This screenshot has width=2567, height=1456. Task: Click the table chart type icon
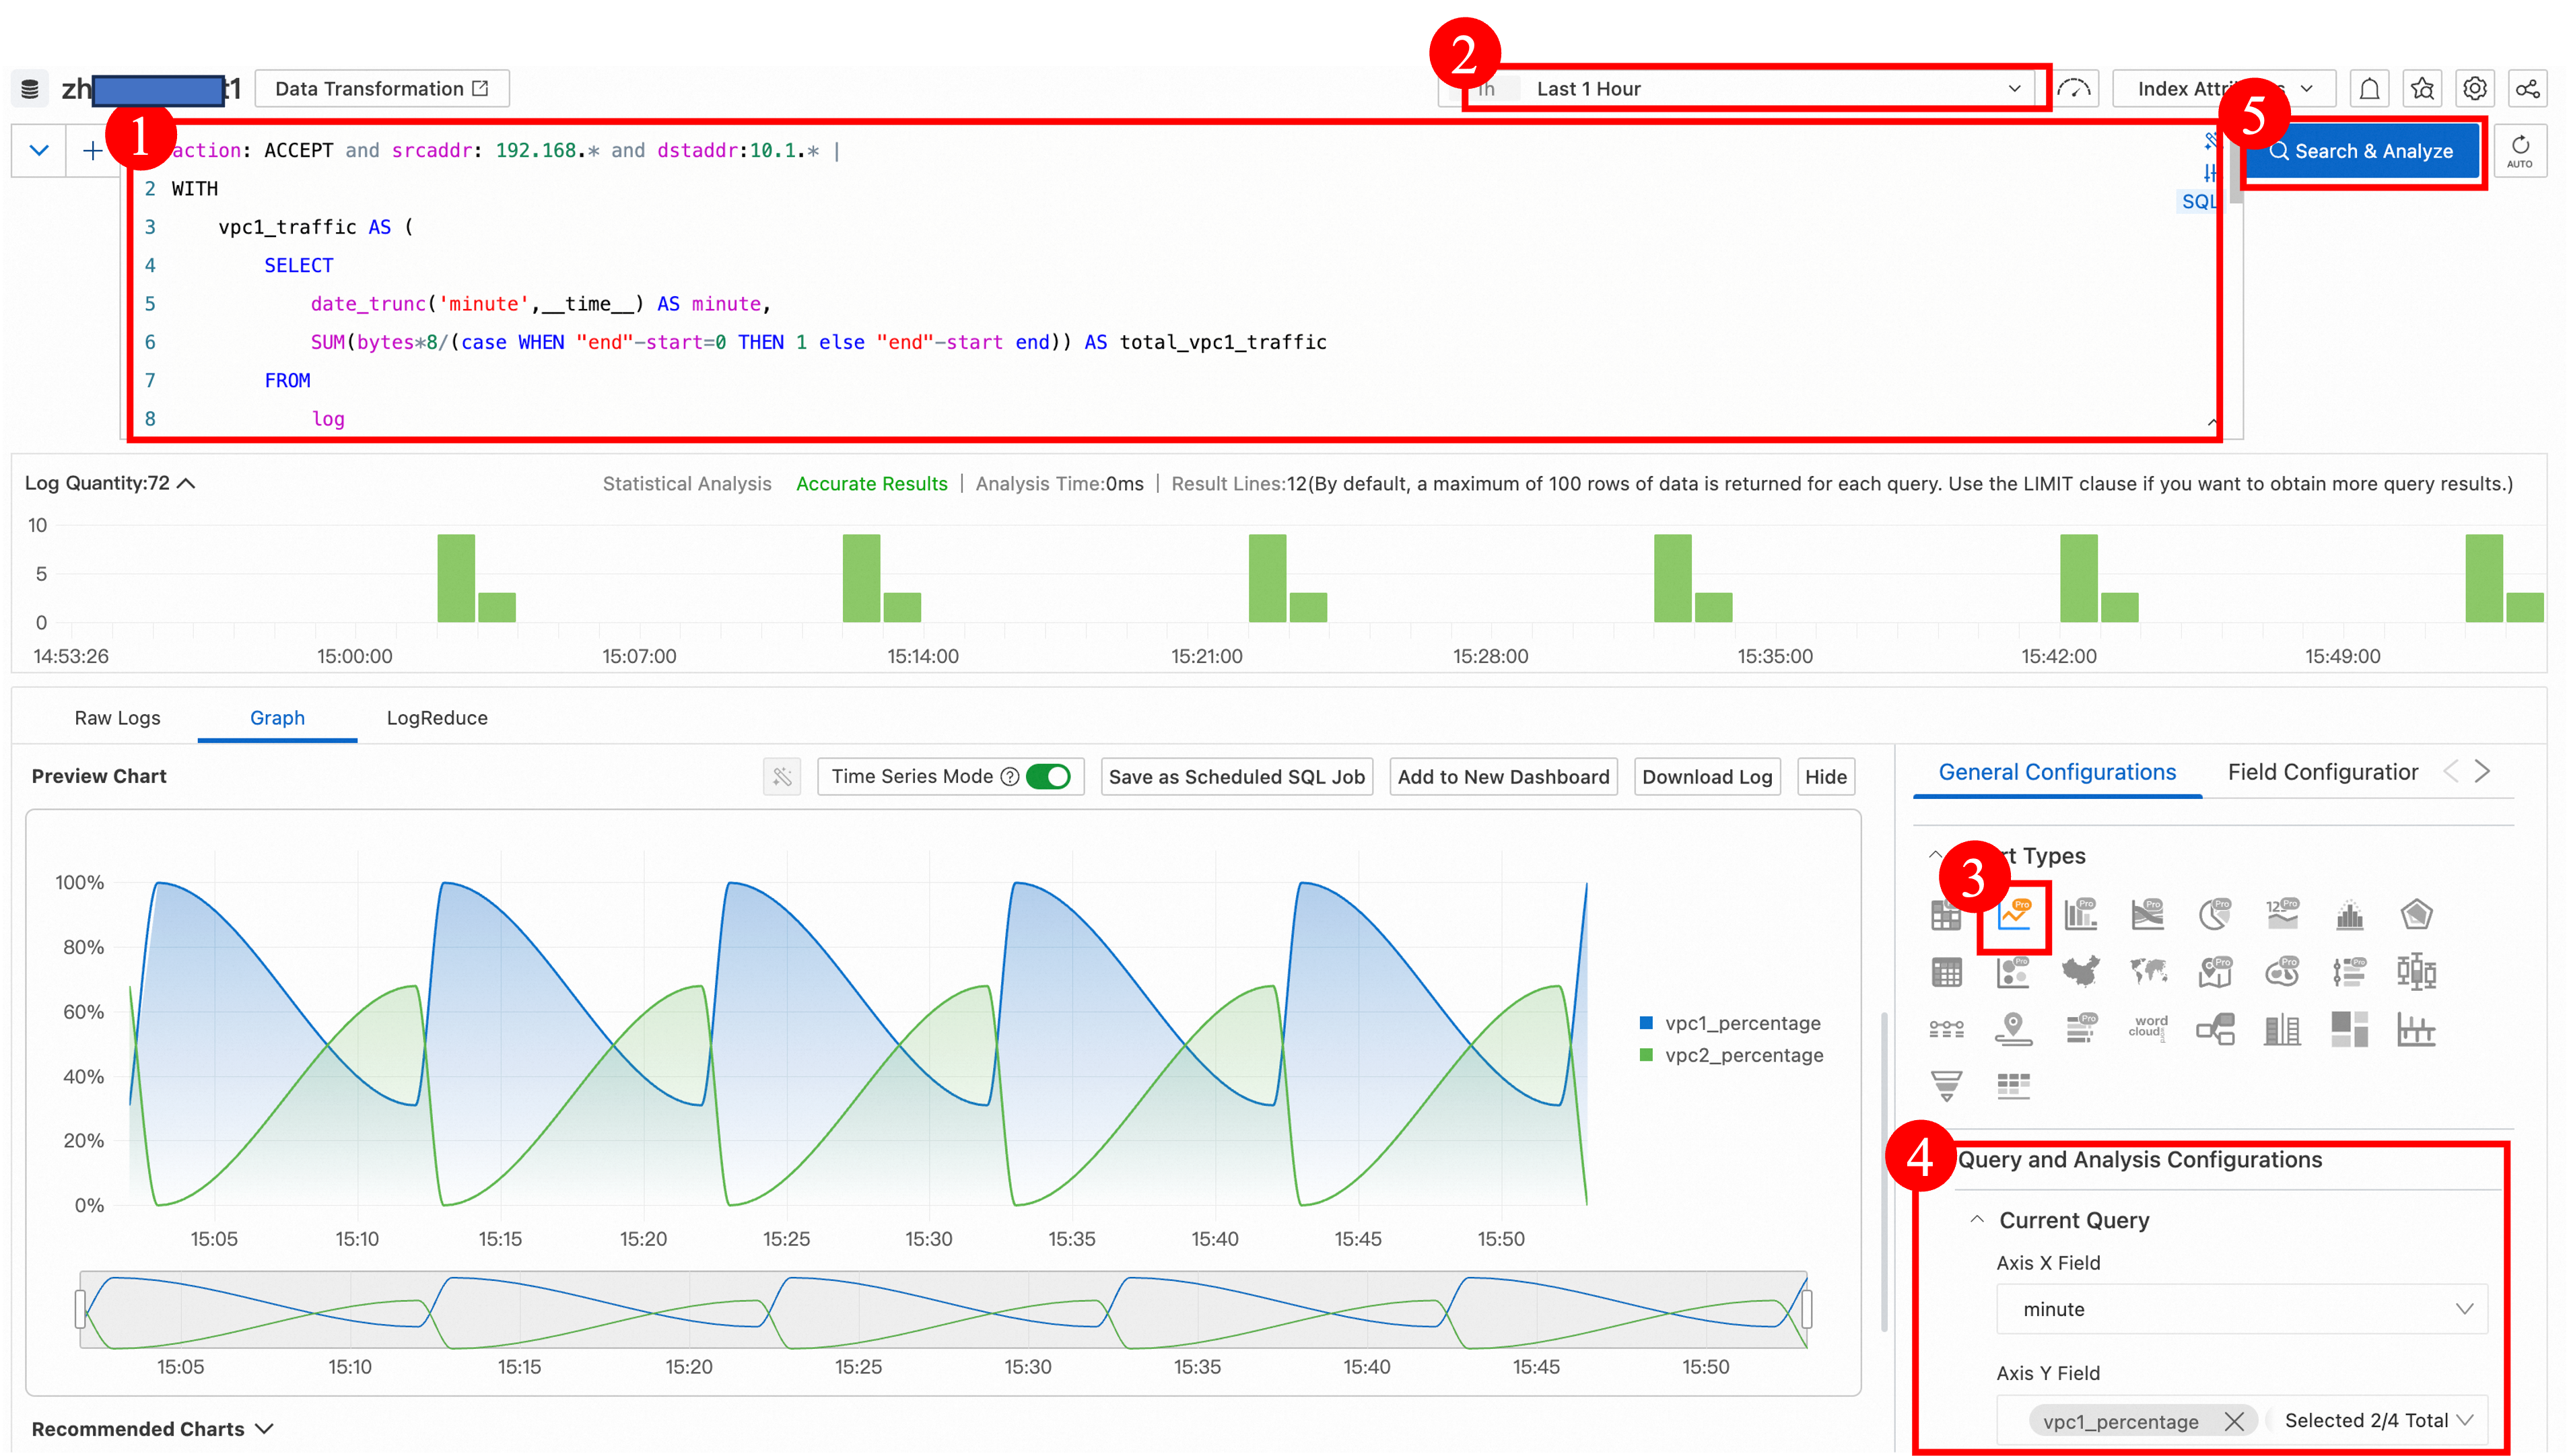[x=1946, y=913]
